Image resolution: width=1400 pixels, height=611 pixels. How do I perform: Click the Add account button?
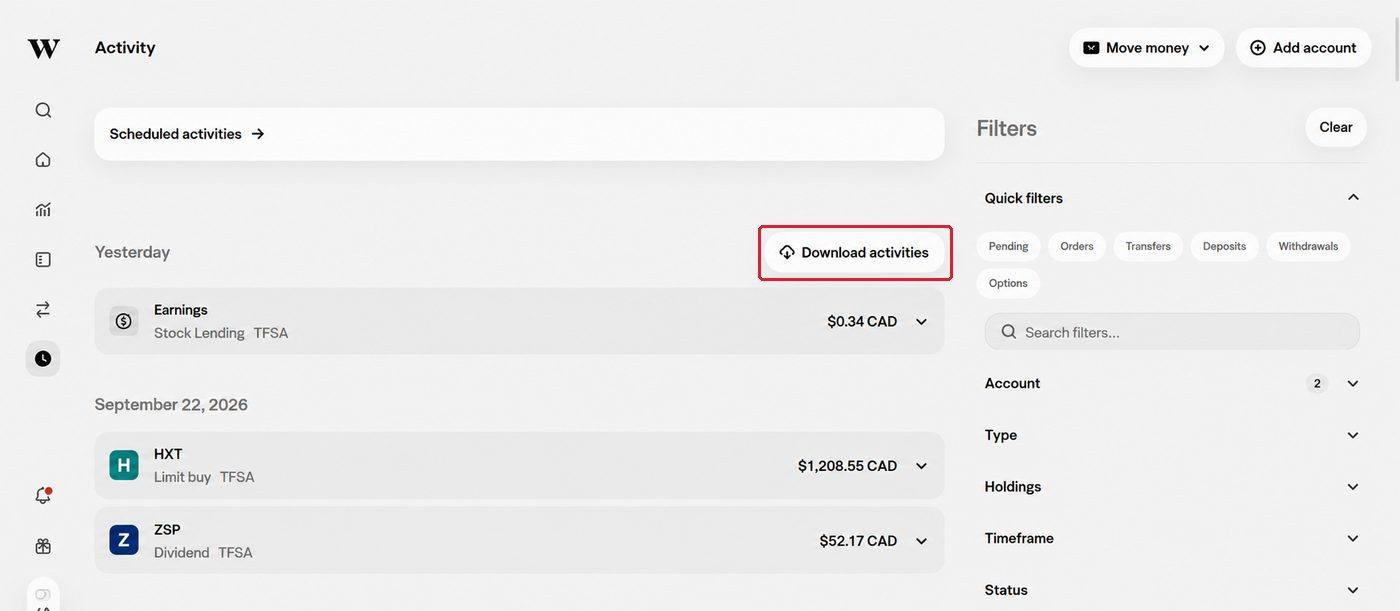(x=1303, y=48)
